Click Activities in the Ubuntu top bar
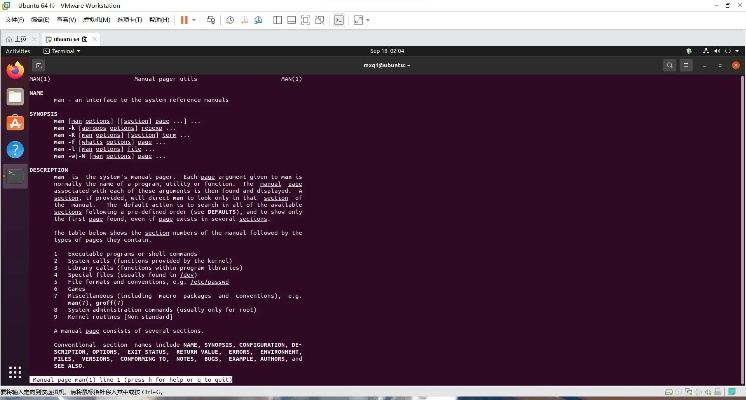 pyautogui.click(x=18, y=50)
